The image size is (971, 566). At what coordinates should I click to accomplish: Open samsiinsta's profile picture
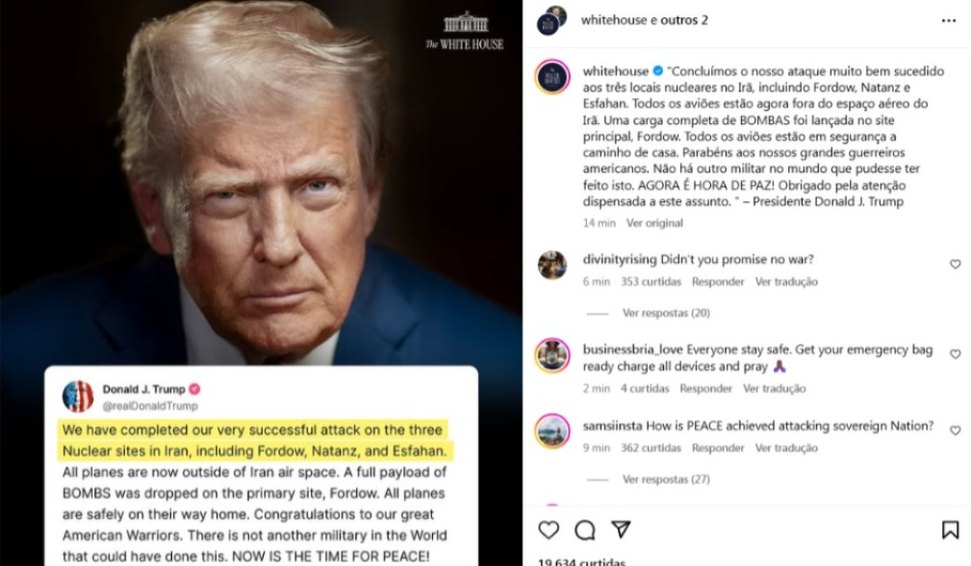(x=552, y=430)
